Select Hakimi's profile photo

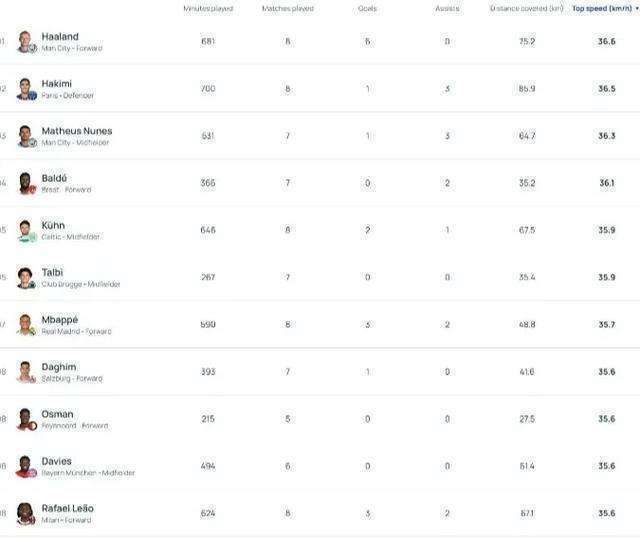[27, 89]
